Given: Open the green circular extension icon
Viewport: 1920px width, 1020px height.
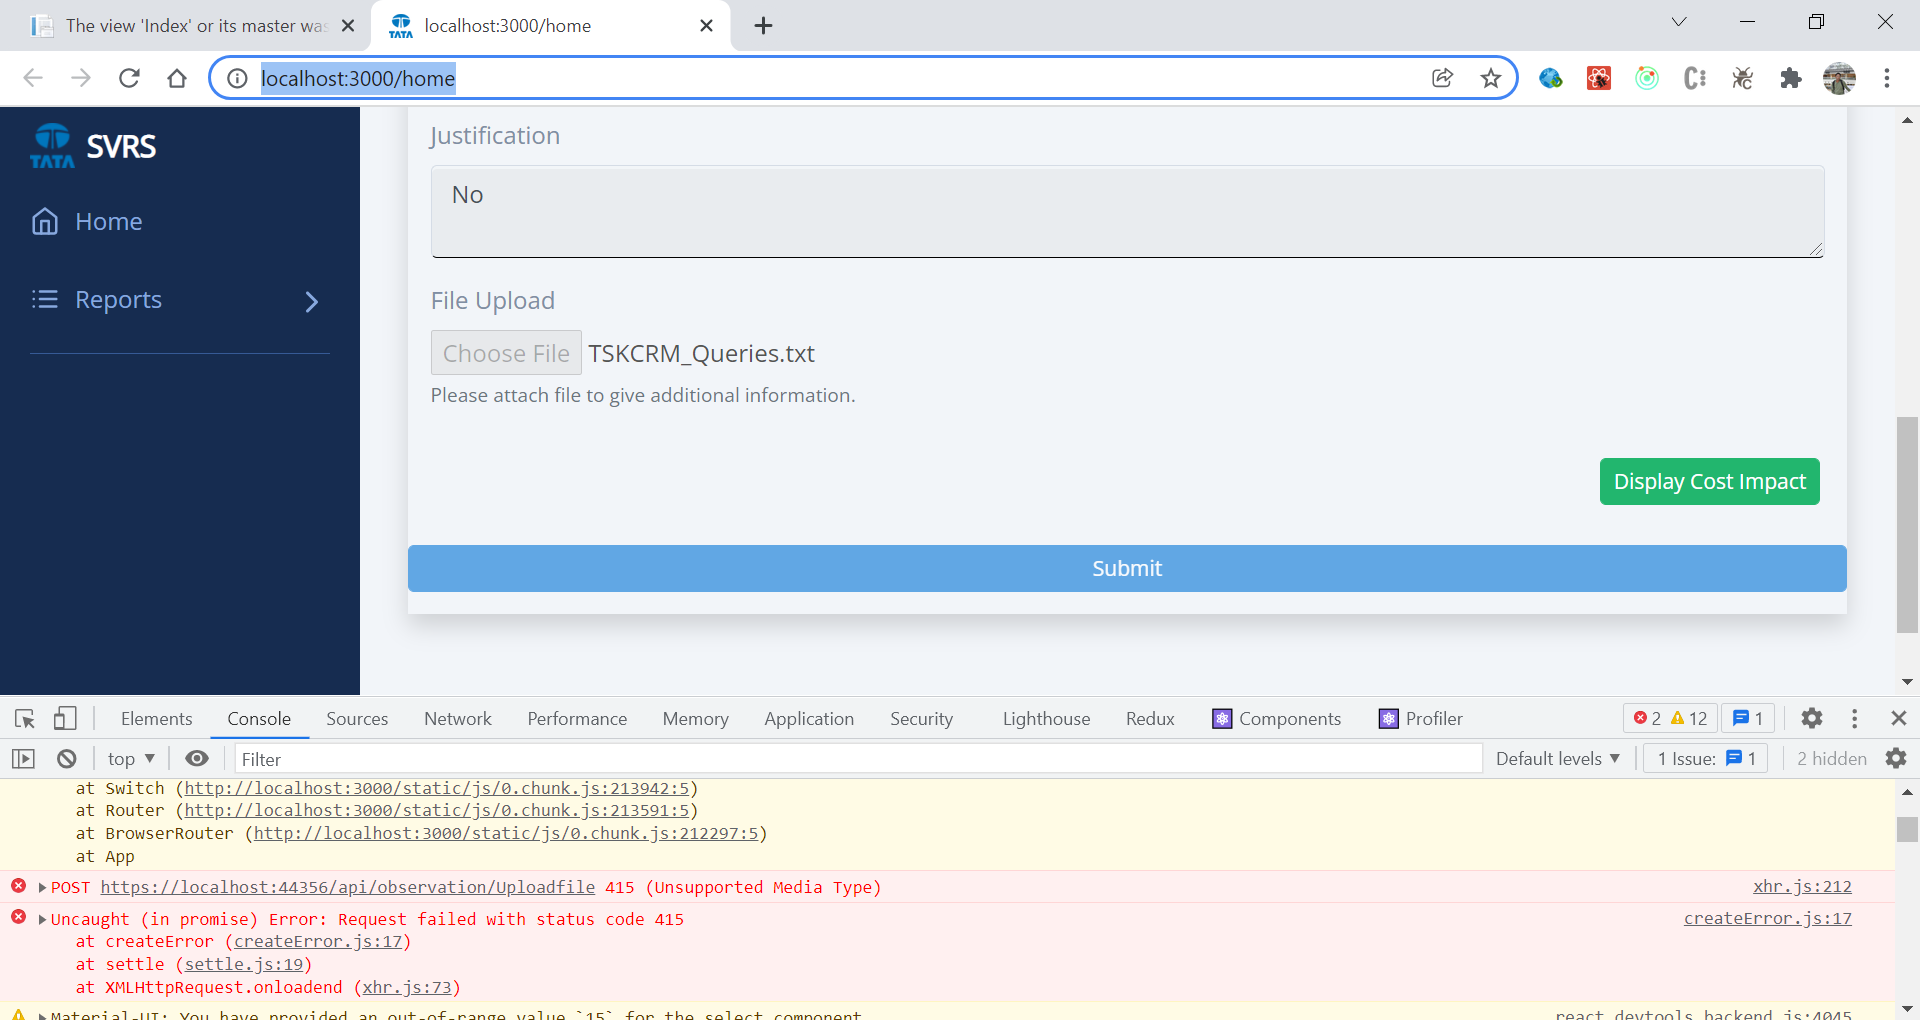Looking at the screenshot, I should [x=1647, y=78].
